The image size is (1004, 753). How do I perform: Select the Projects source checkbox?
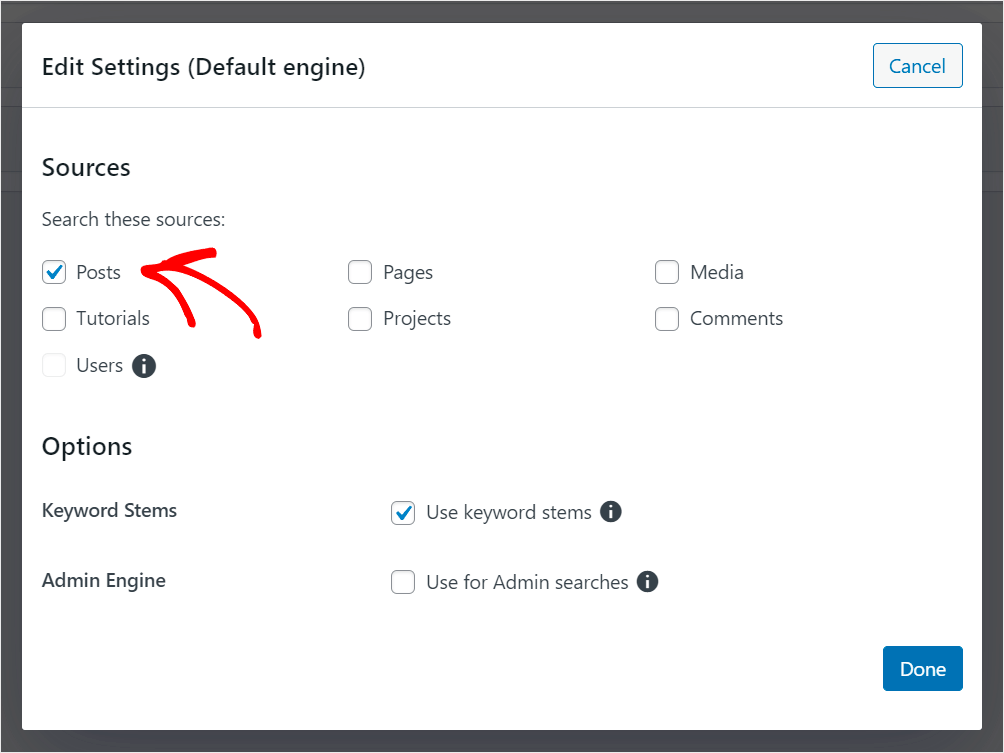[x=360, y=319]
